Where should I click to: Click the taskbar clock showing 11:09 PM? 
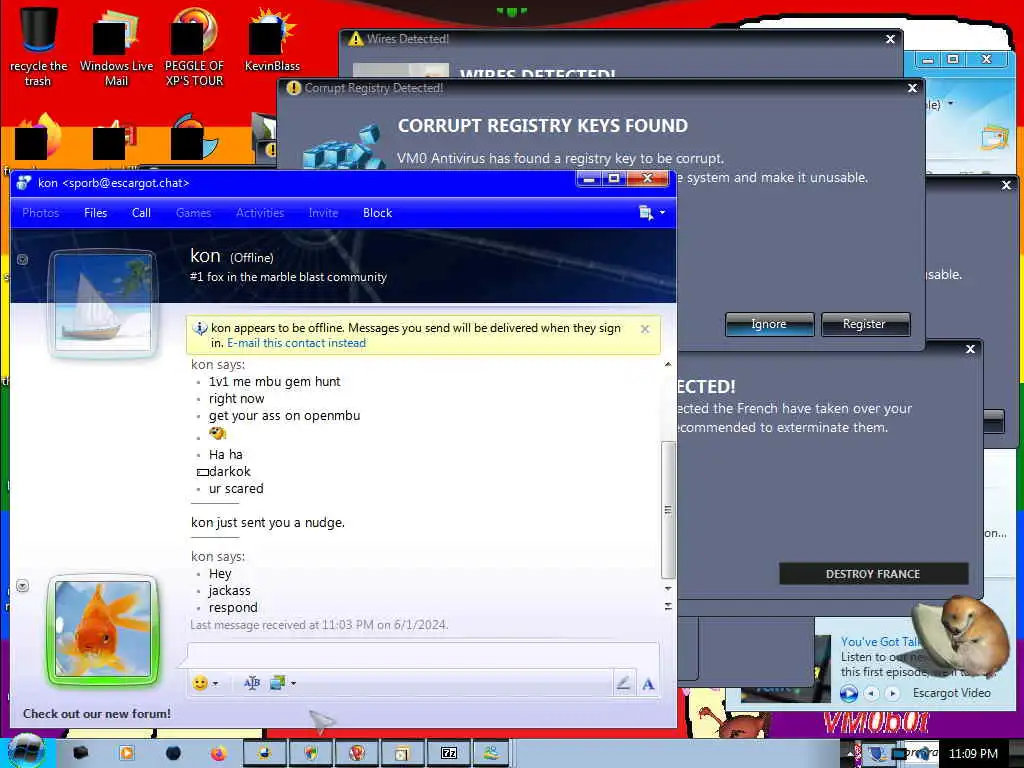(973, 754)
